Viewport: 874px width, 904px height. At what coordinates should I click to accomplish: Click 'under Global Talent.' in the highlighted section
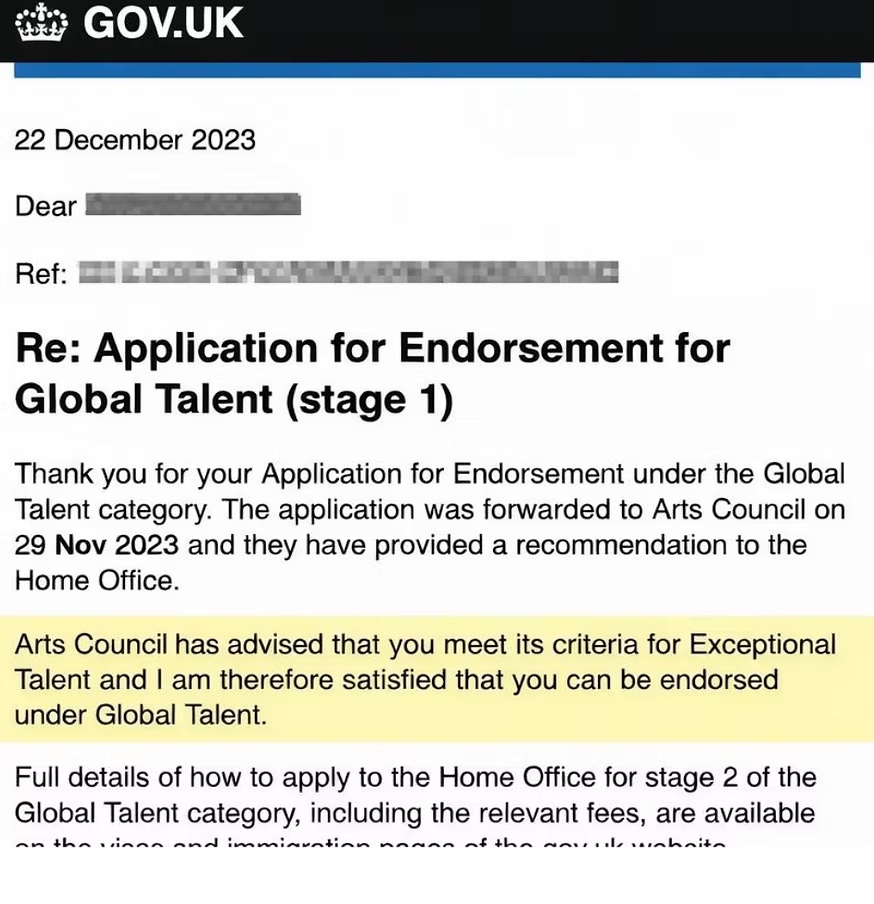(141, 716)
